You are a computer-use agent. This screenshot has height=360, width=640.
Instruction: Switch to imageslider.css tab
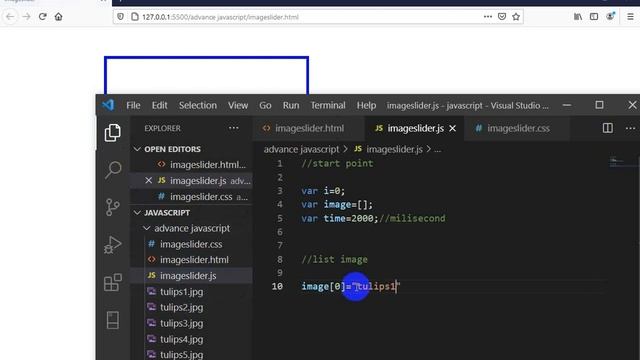tap(517, 129)
